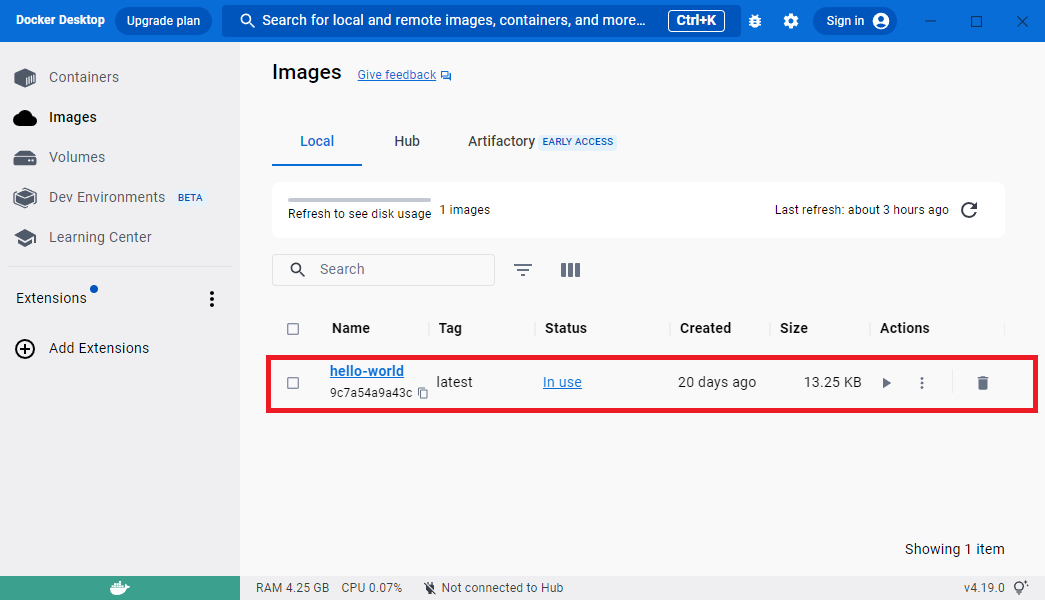Screen dimensions: 1045x600
Task: Copy the hello-world image ID
Action: click(x=423, y=393)
